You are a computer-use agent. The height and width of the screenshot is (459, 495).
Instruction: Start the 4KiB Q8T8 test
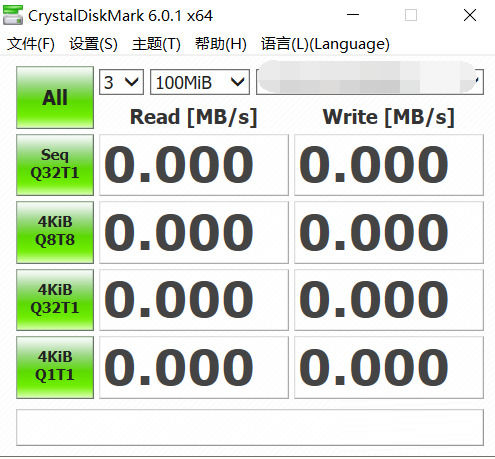point(55,232)
